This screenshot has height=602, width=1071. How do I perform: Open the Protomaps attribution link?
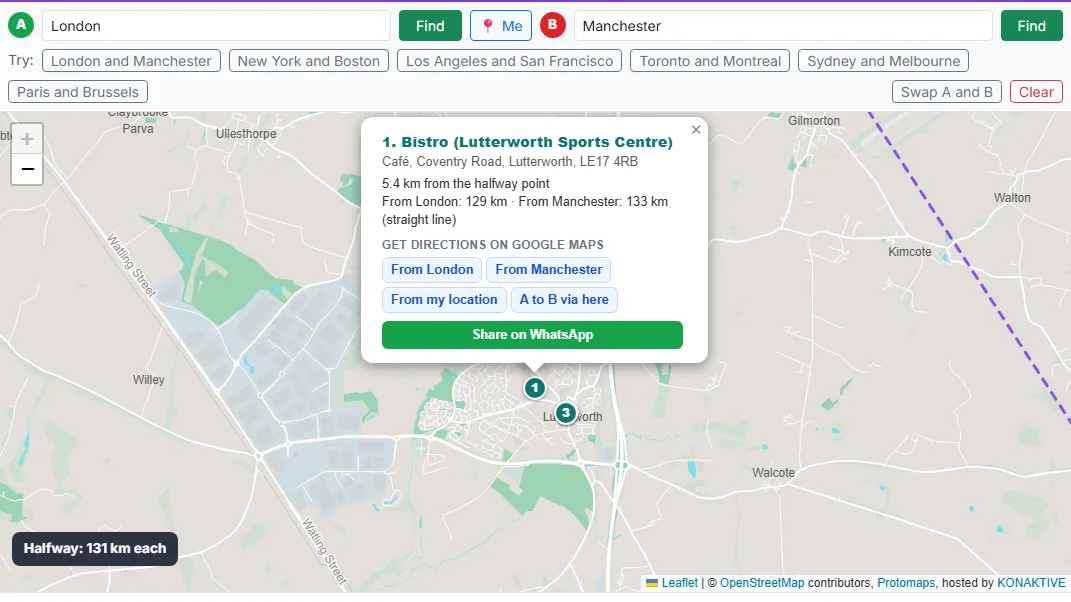pyautogui.click(x=906, y=583)
